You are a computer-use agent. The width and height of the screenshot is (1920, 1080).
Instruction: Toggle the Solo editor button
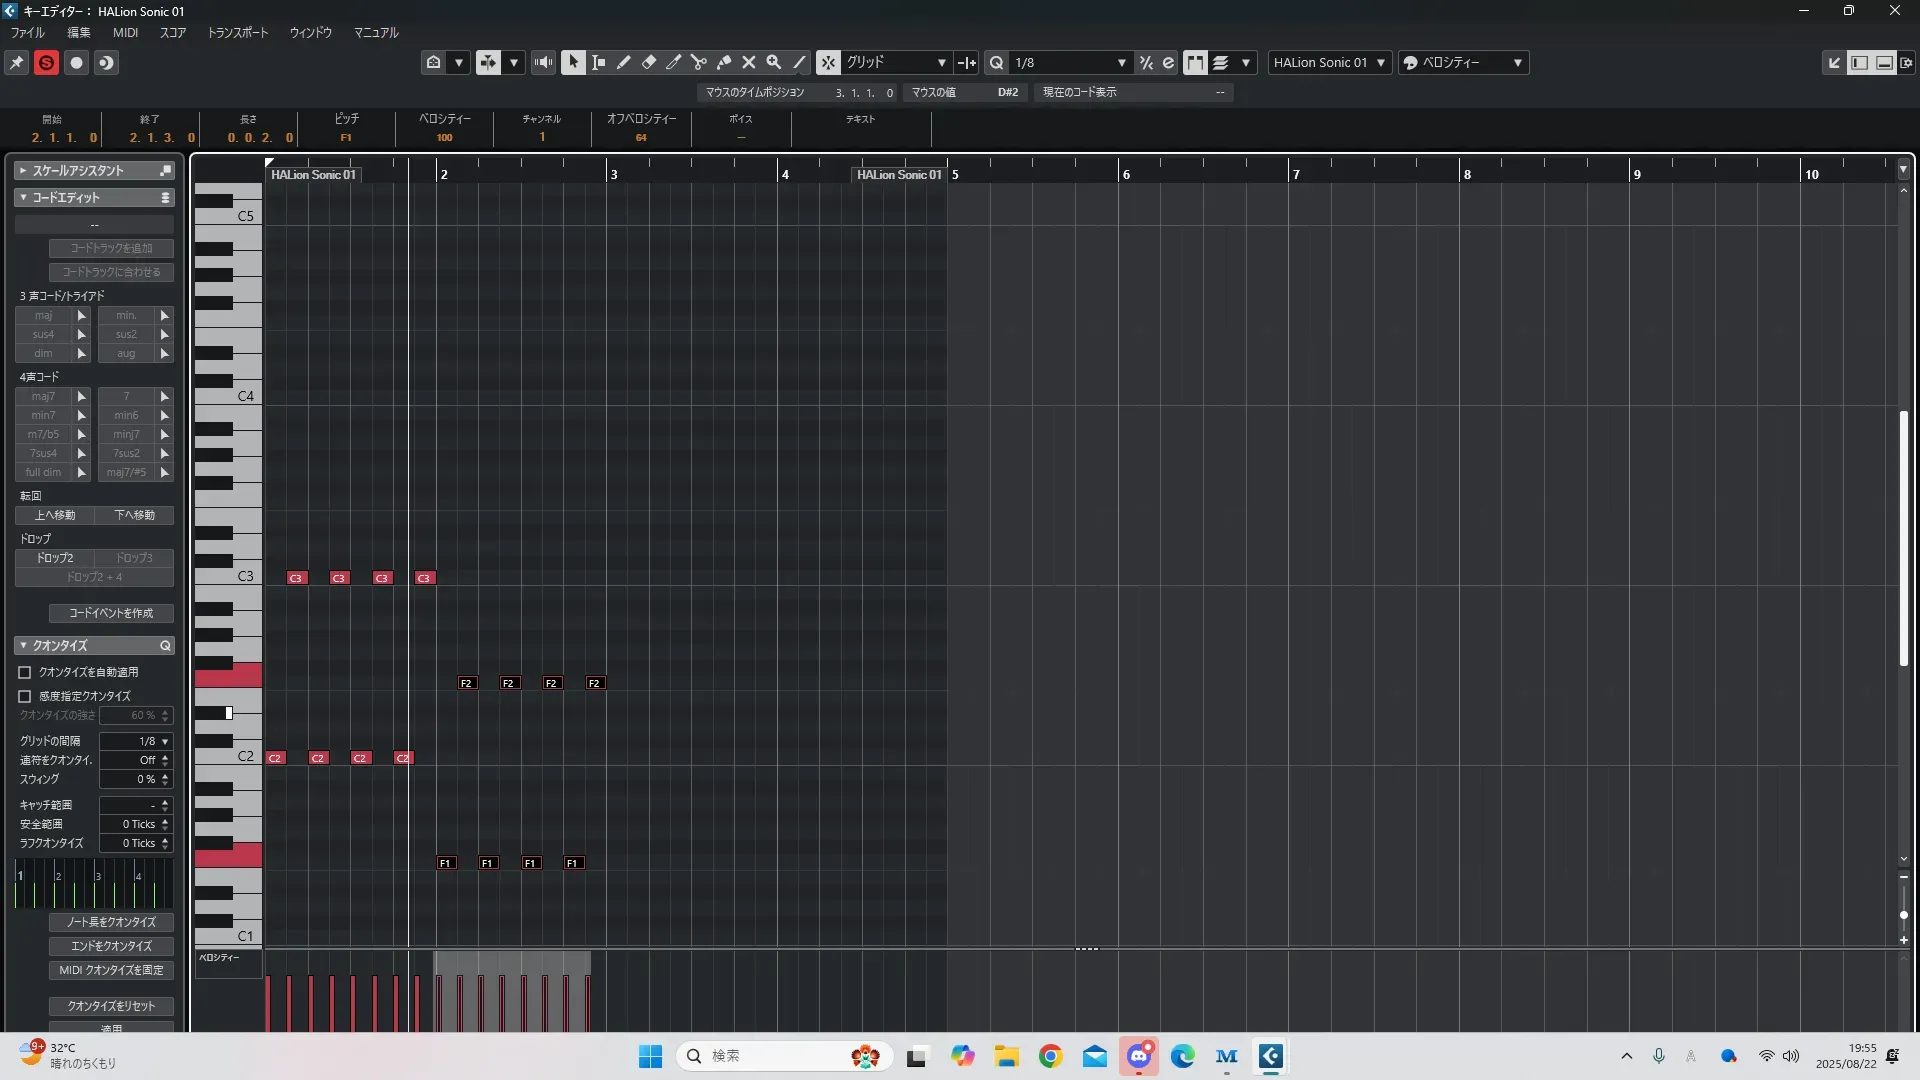[46, 62]
